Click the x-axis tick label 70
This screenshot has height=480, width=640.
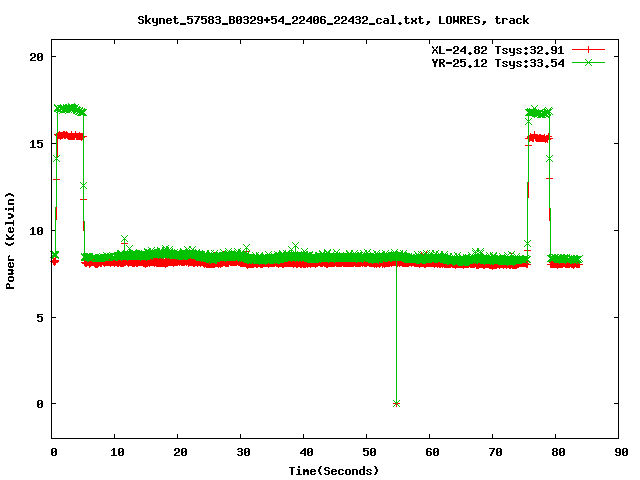click(x=495, y=452)
